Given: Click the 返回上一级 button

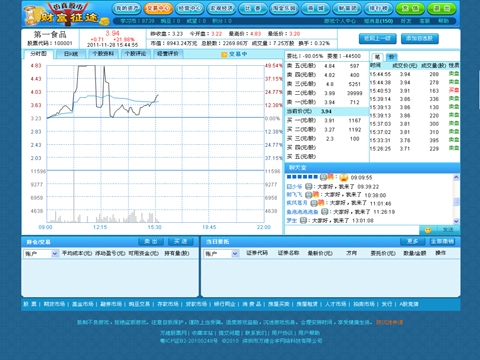Looking at the screenshot, I should pos(377,39).
